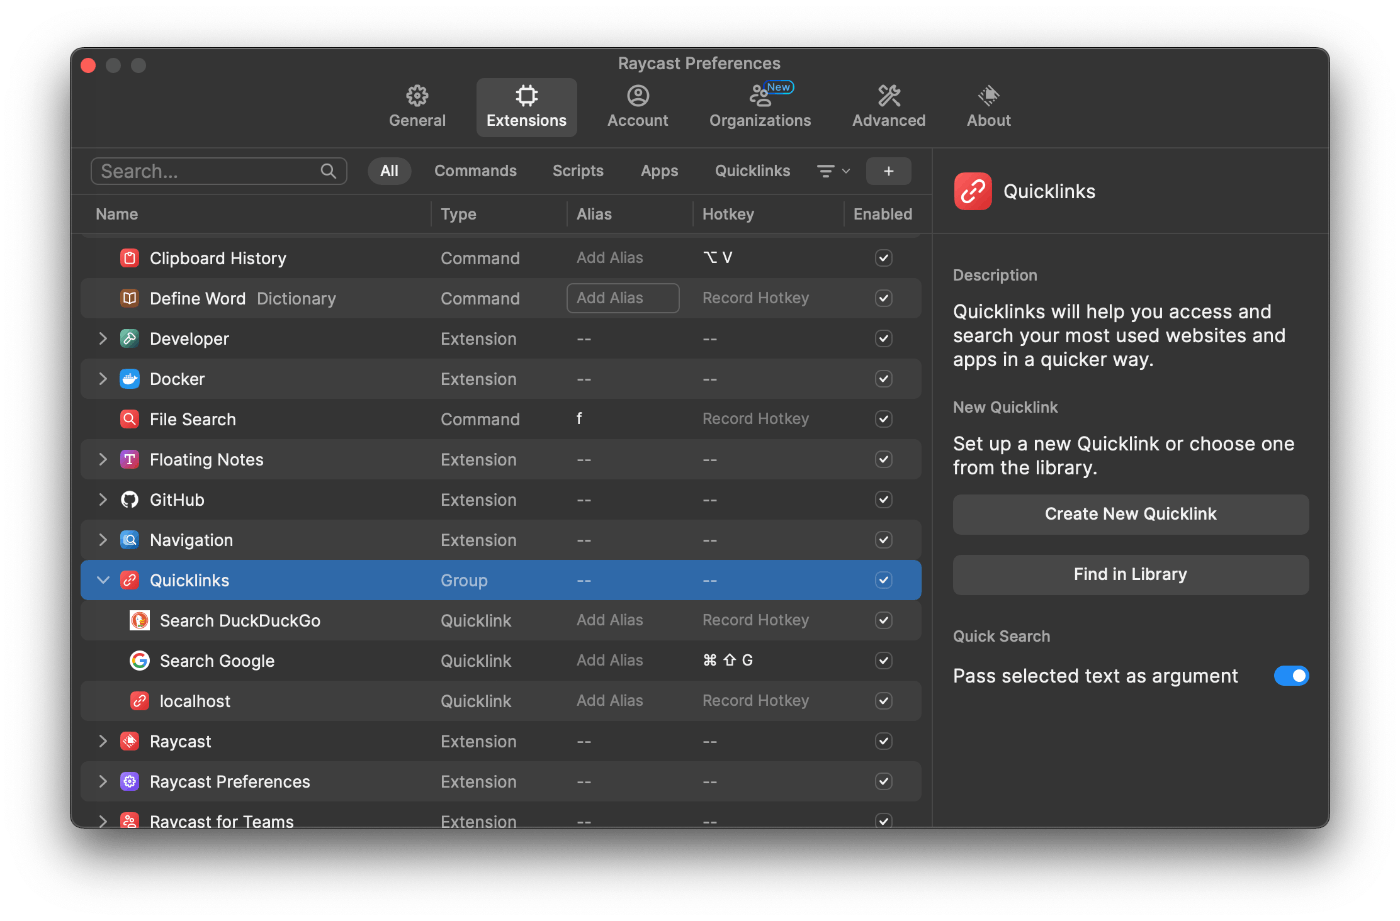Show All extensions filter
The image size is (1400, 921).
389,171
